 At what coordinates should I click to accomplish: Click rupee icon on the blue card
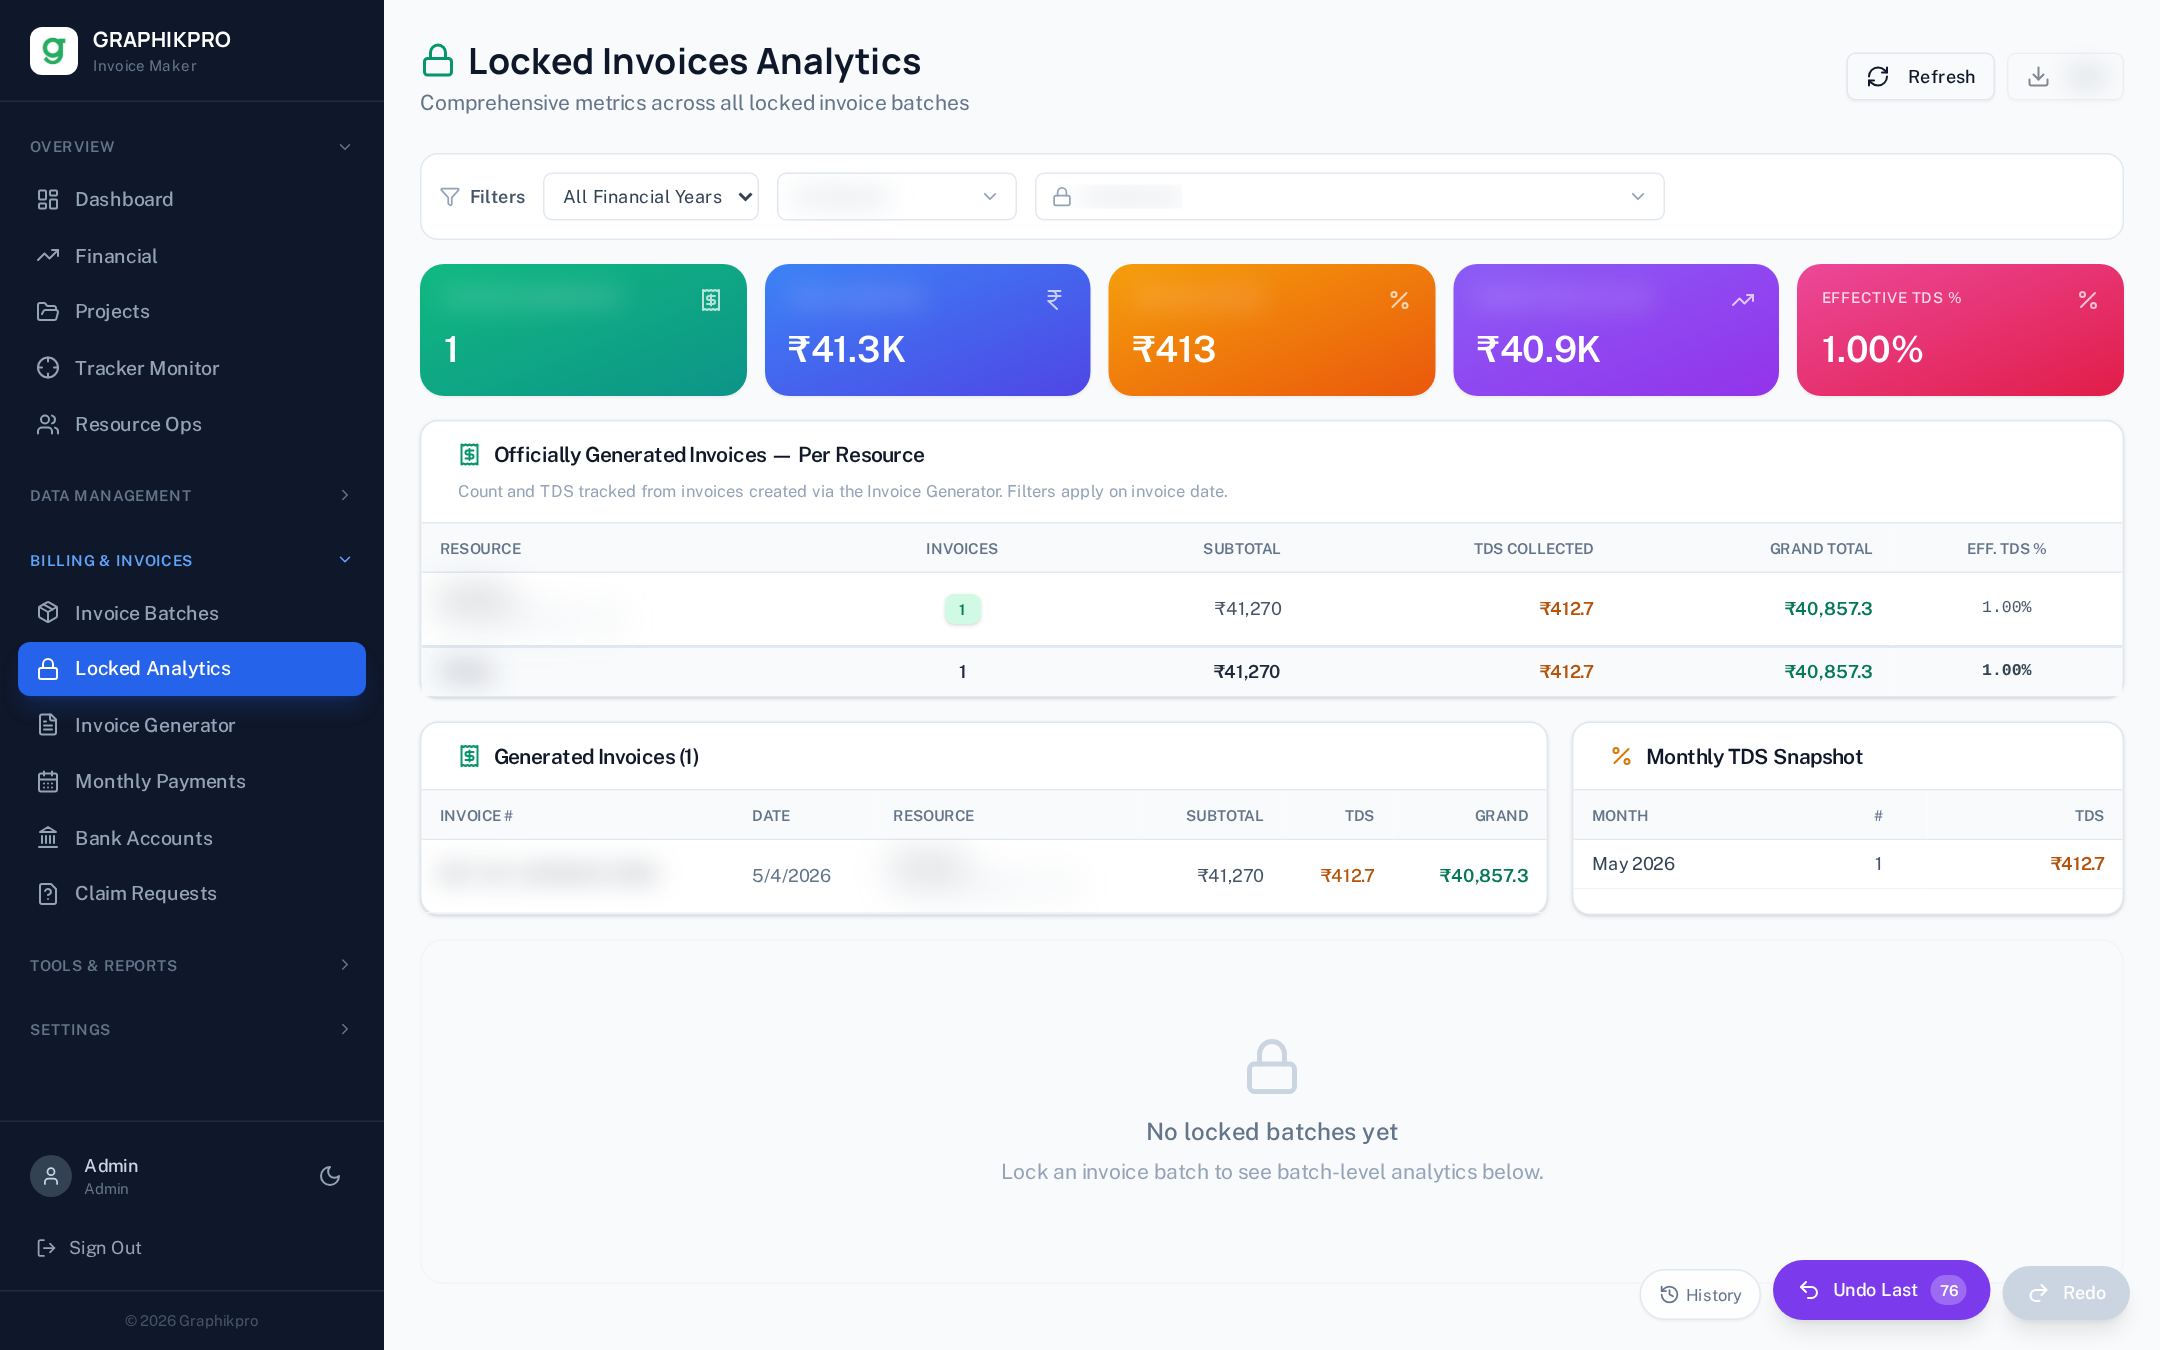click(x=1054, y=300)
